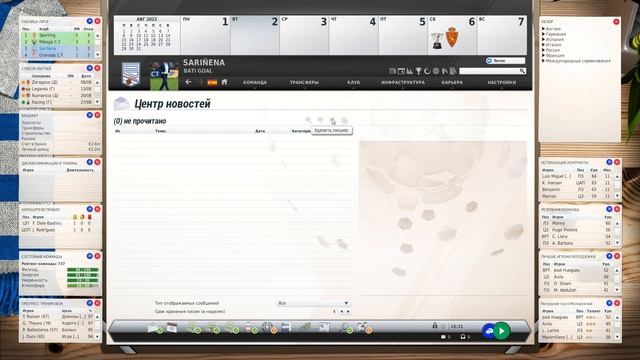The height and width of the screenshot is (360, 640).
Task: Select Sporting row in league table
Action: 58,36
